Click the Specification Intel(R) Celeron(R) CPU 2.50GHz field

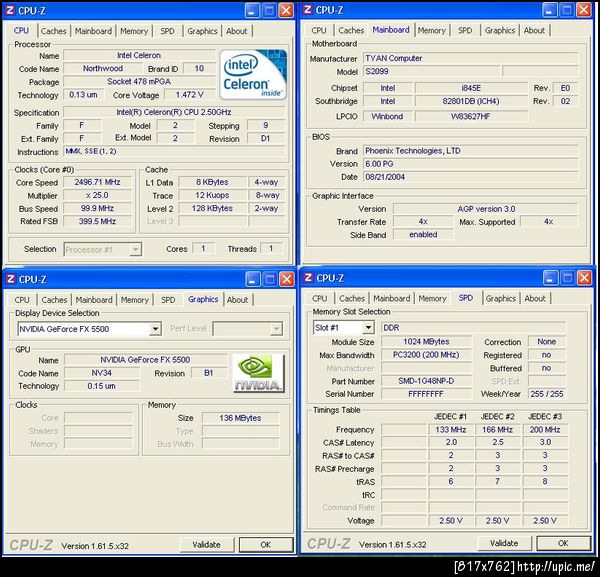pos(174,112)
